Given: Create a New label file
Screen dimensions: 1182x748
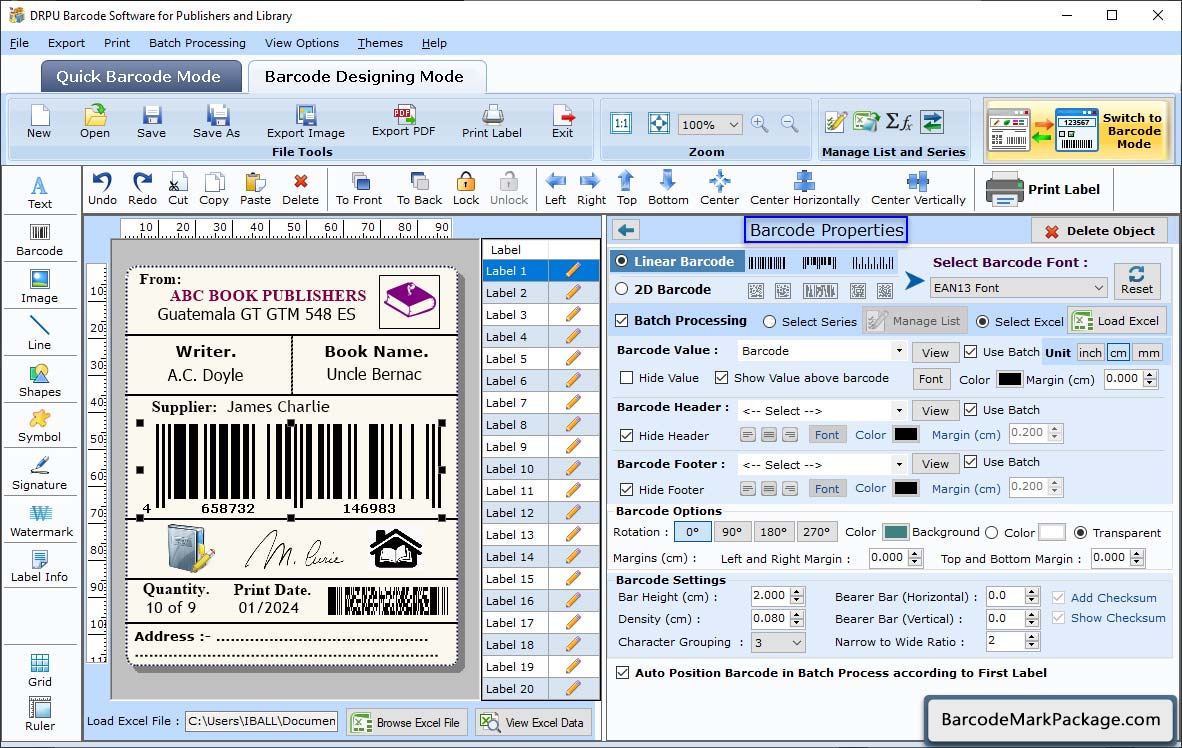Looking at the screenshot, I should 39,121.
